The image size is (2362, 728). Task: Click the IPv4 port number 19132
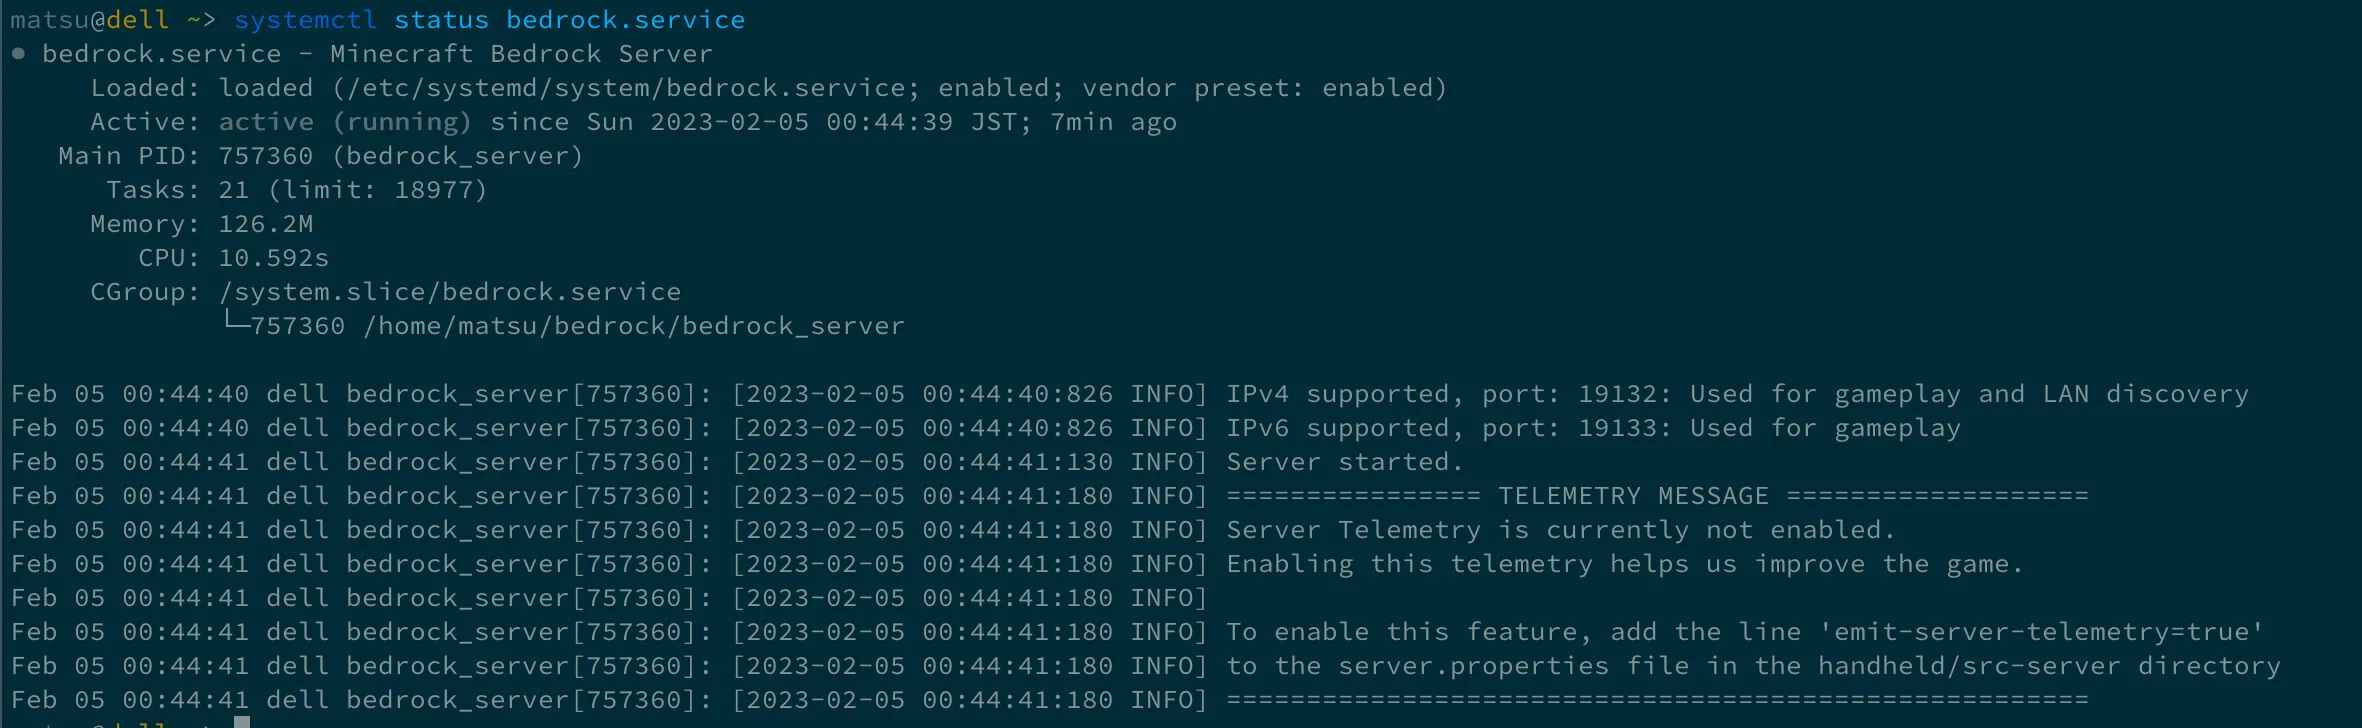[1616, 394]
